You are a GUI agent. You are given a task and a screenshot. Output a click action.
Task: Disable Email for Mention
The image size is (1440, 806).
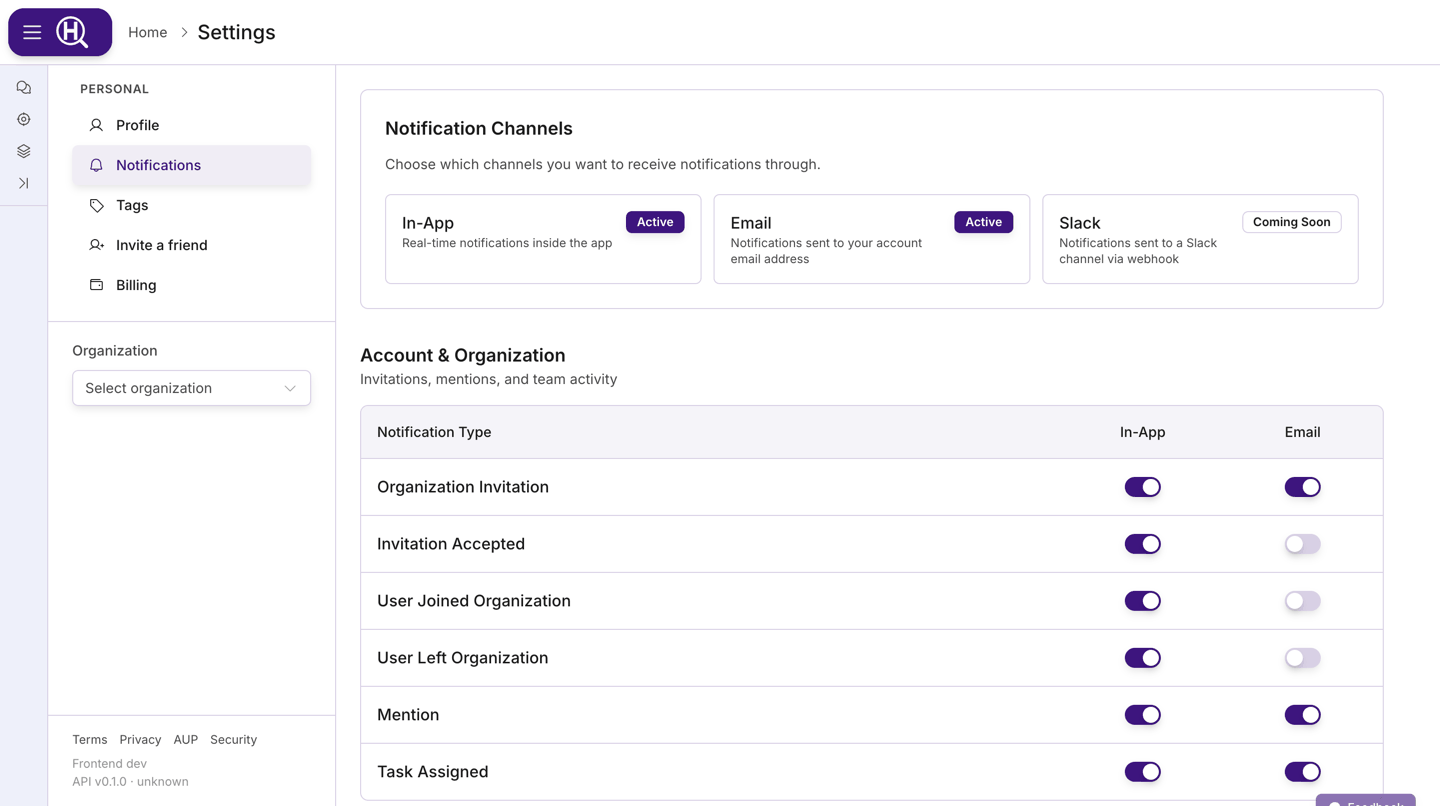[x=1303, y=715]
